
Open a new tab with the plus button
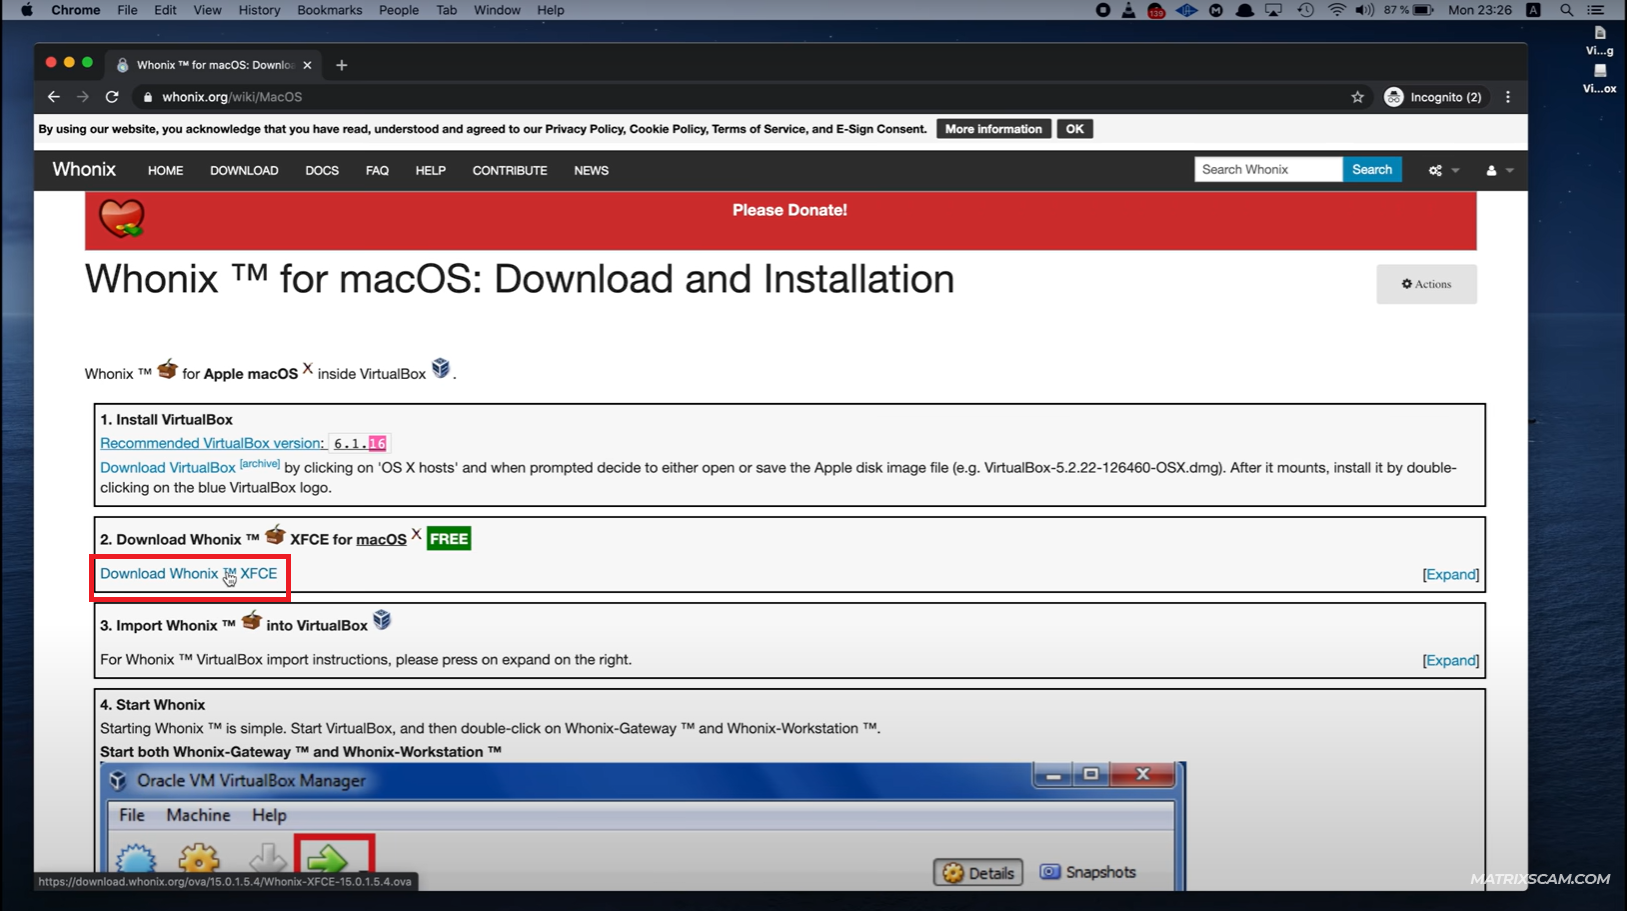click(342, 65)
